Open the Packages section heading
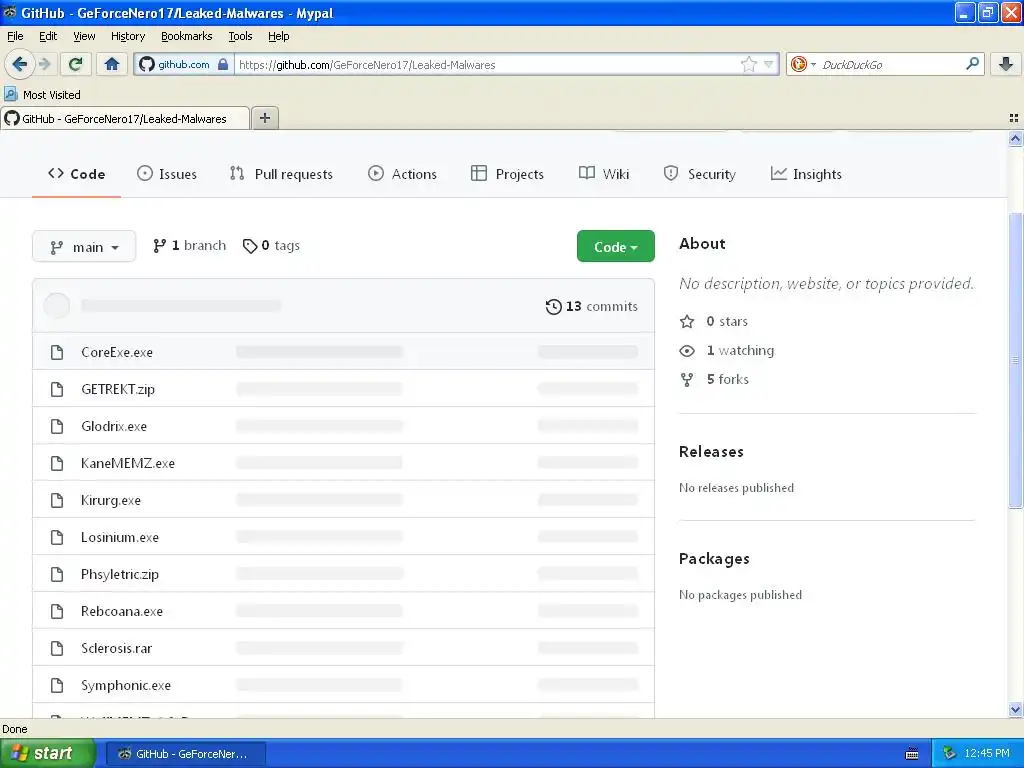The width and height of the screenshot is (1024, 768). tap(714, 558)
